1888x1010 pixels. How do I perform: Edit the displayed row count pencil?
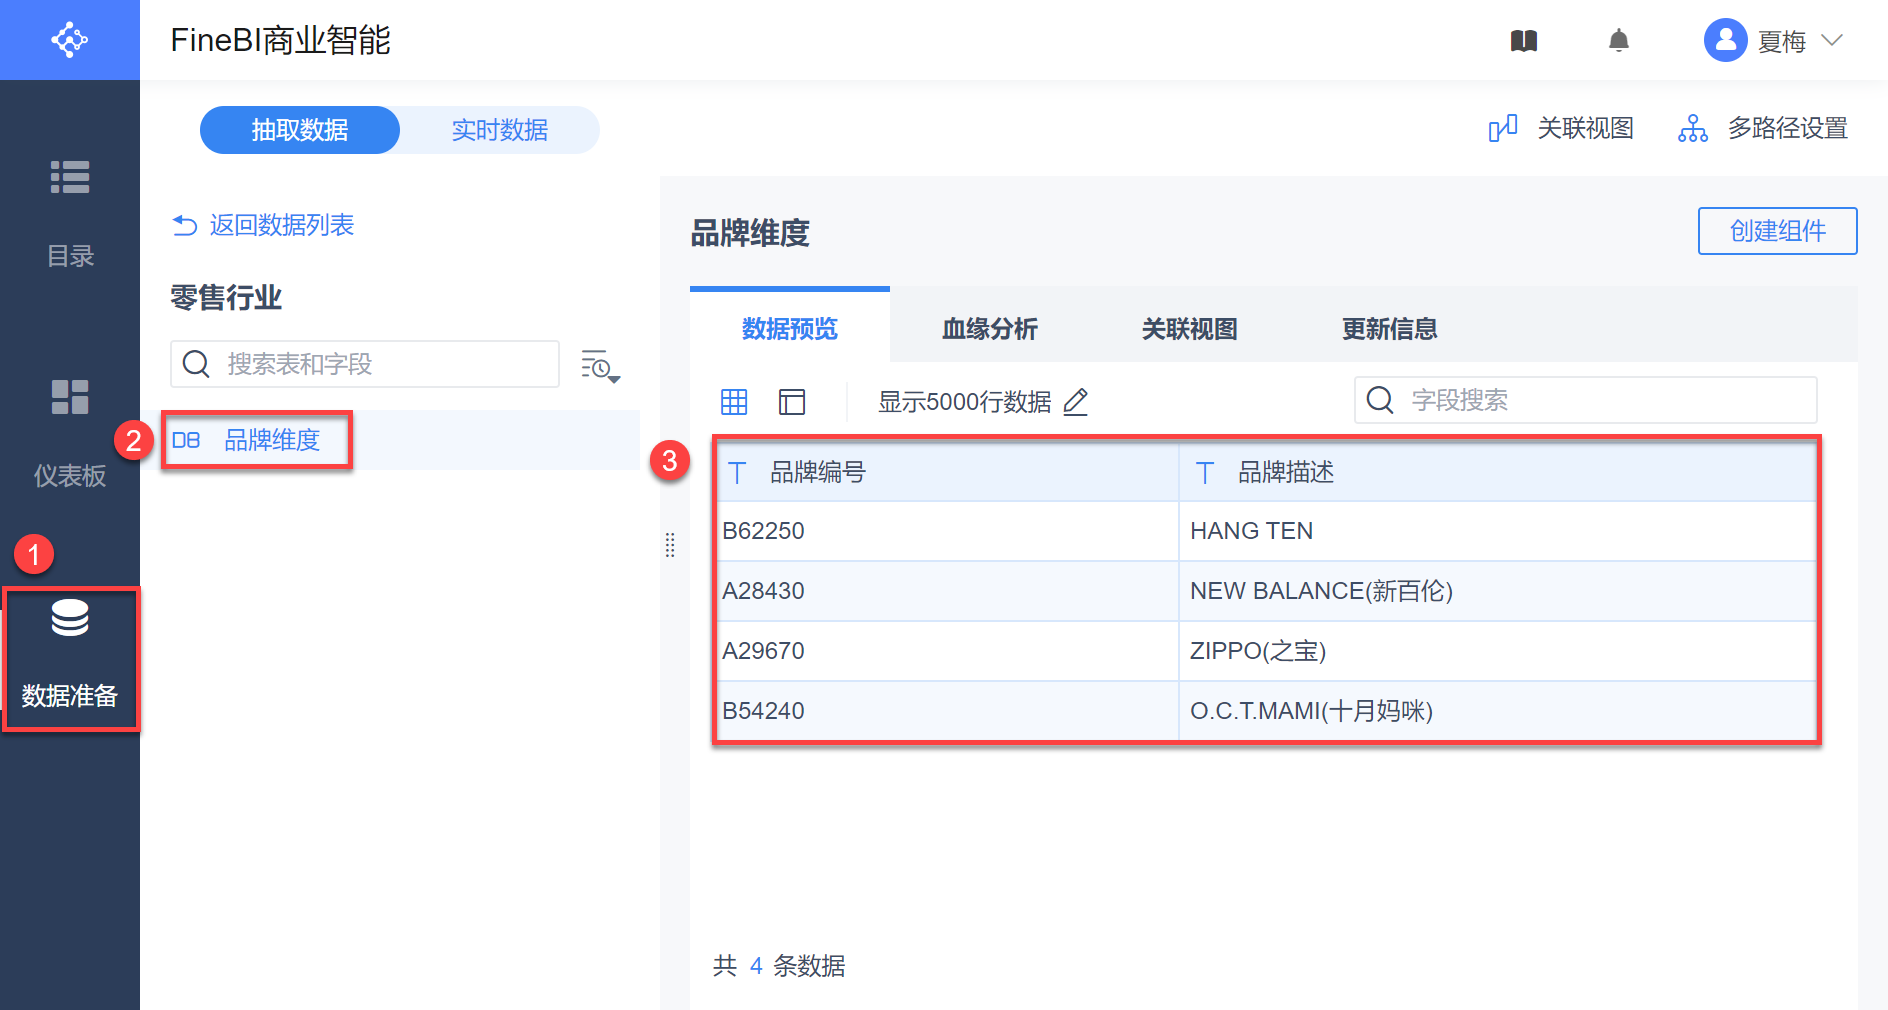(1076, 402)
